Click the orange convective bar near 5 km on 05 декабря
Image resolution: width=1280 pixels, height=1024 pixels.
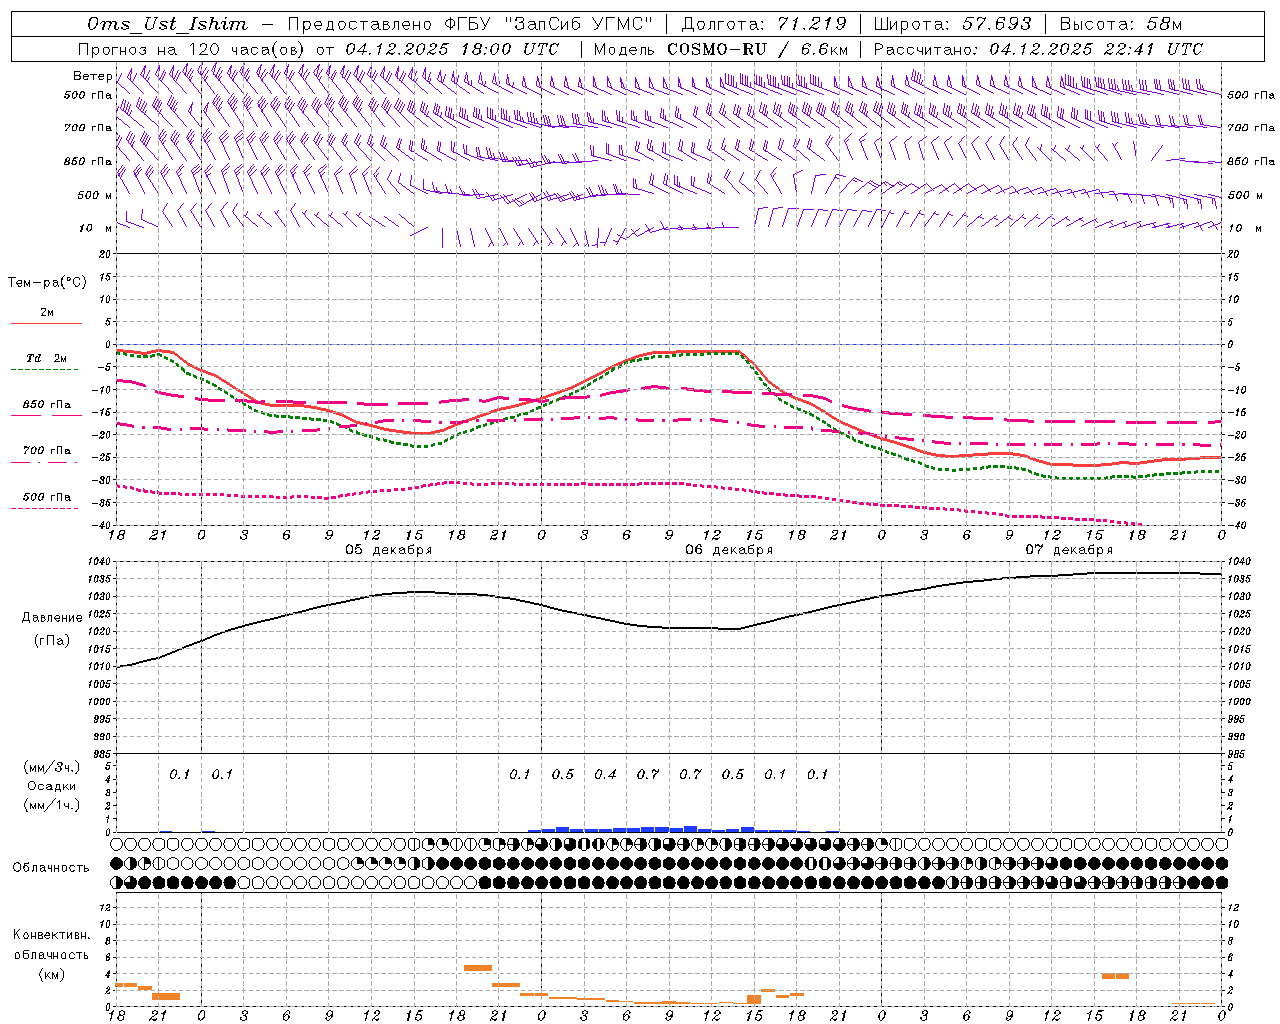point(478,968)
